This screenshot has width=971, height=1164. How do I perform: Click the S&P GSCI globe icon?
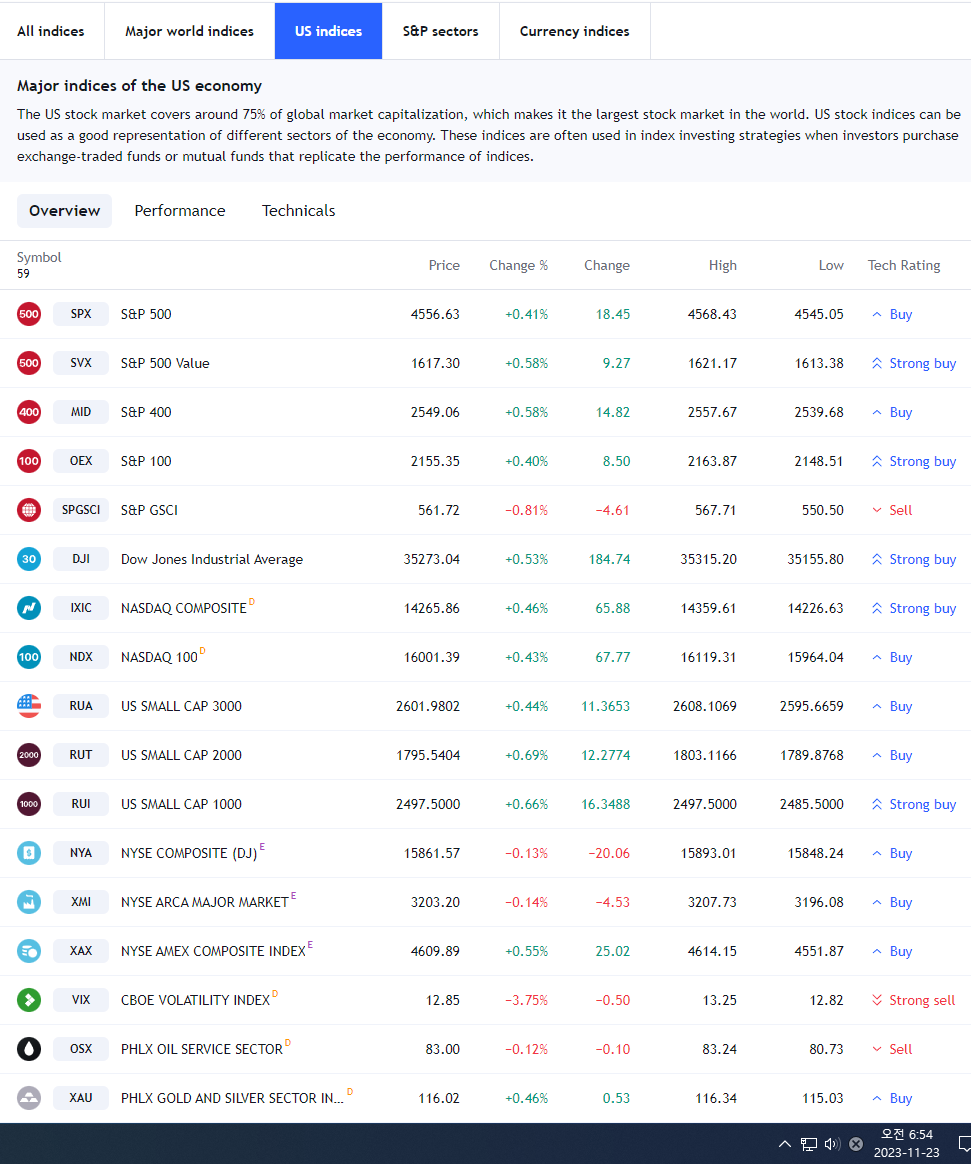point(29,510)
